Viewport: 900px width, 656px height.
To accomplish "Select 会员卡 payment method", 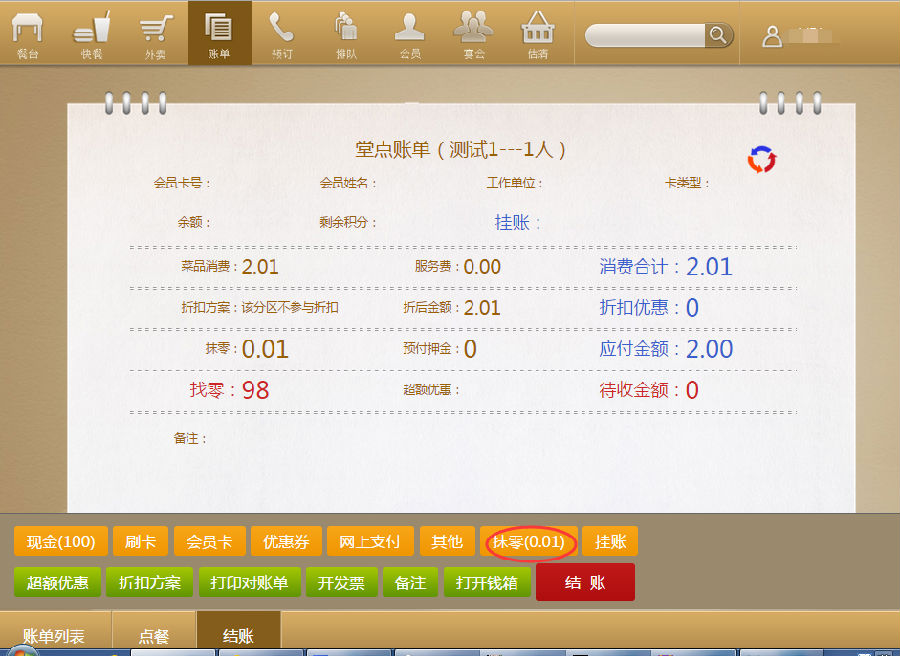I will 209,542.
